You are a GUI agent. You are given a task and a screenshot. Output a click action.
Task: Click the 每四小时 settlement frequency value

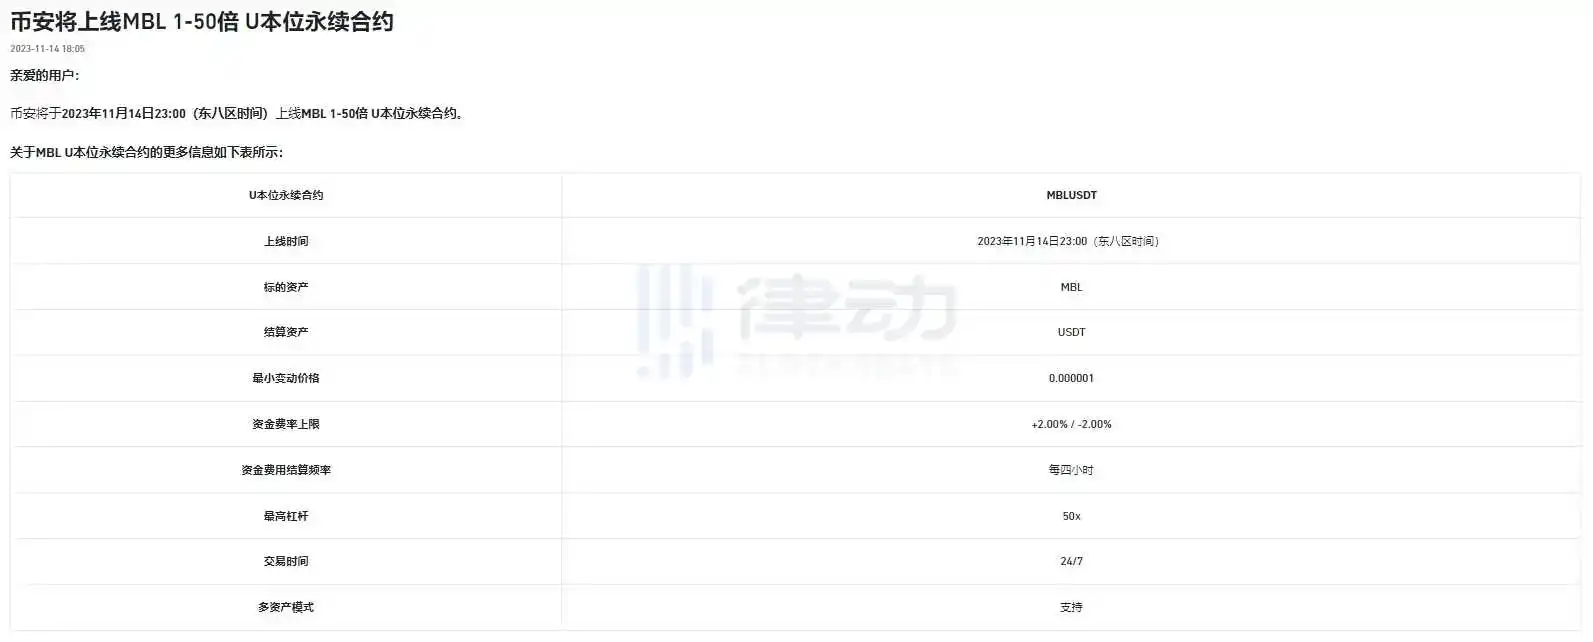pyautogui.click(x=1071, y=471)
